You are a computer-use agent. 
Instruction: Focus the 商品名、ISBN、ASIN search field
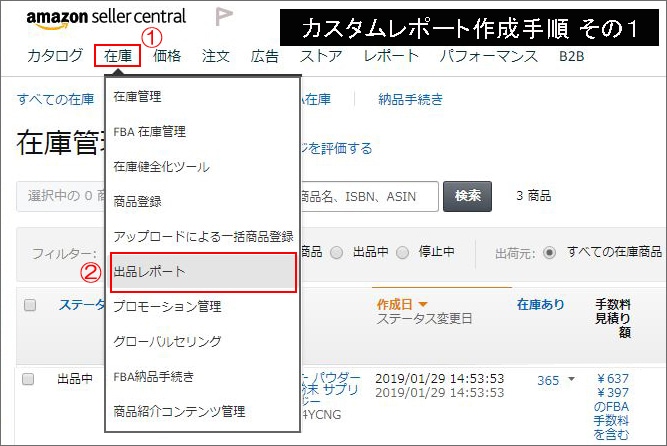(x=369, y=196)
